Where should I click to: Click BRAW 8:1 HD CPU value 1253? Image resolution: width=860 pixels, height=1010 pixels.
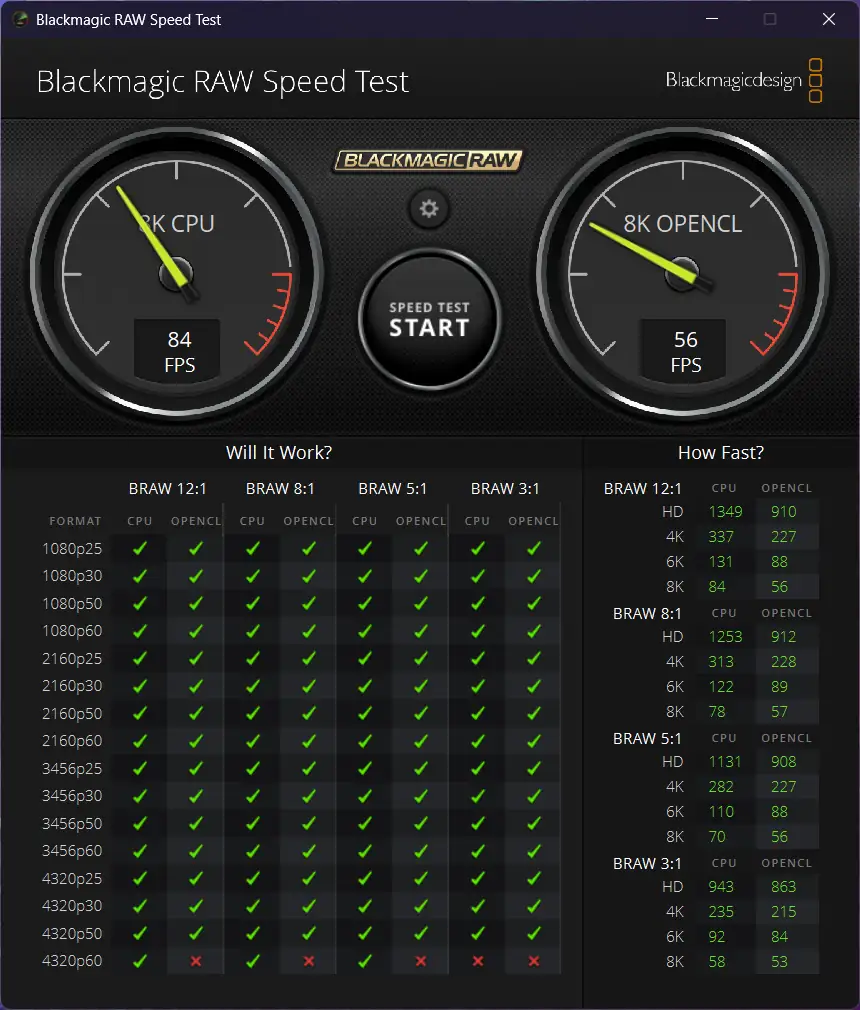coord(725,637)
